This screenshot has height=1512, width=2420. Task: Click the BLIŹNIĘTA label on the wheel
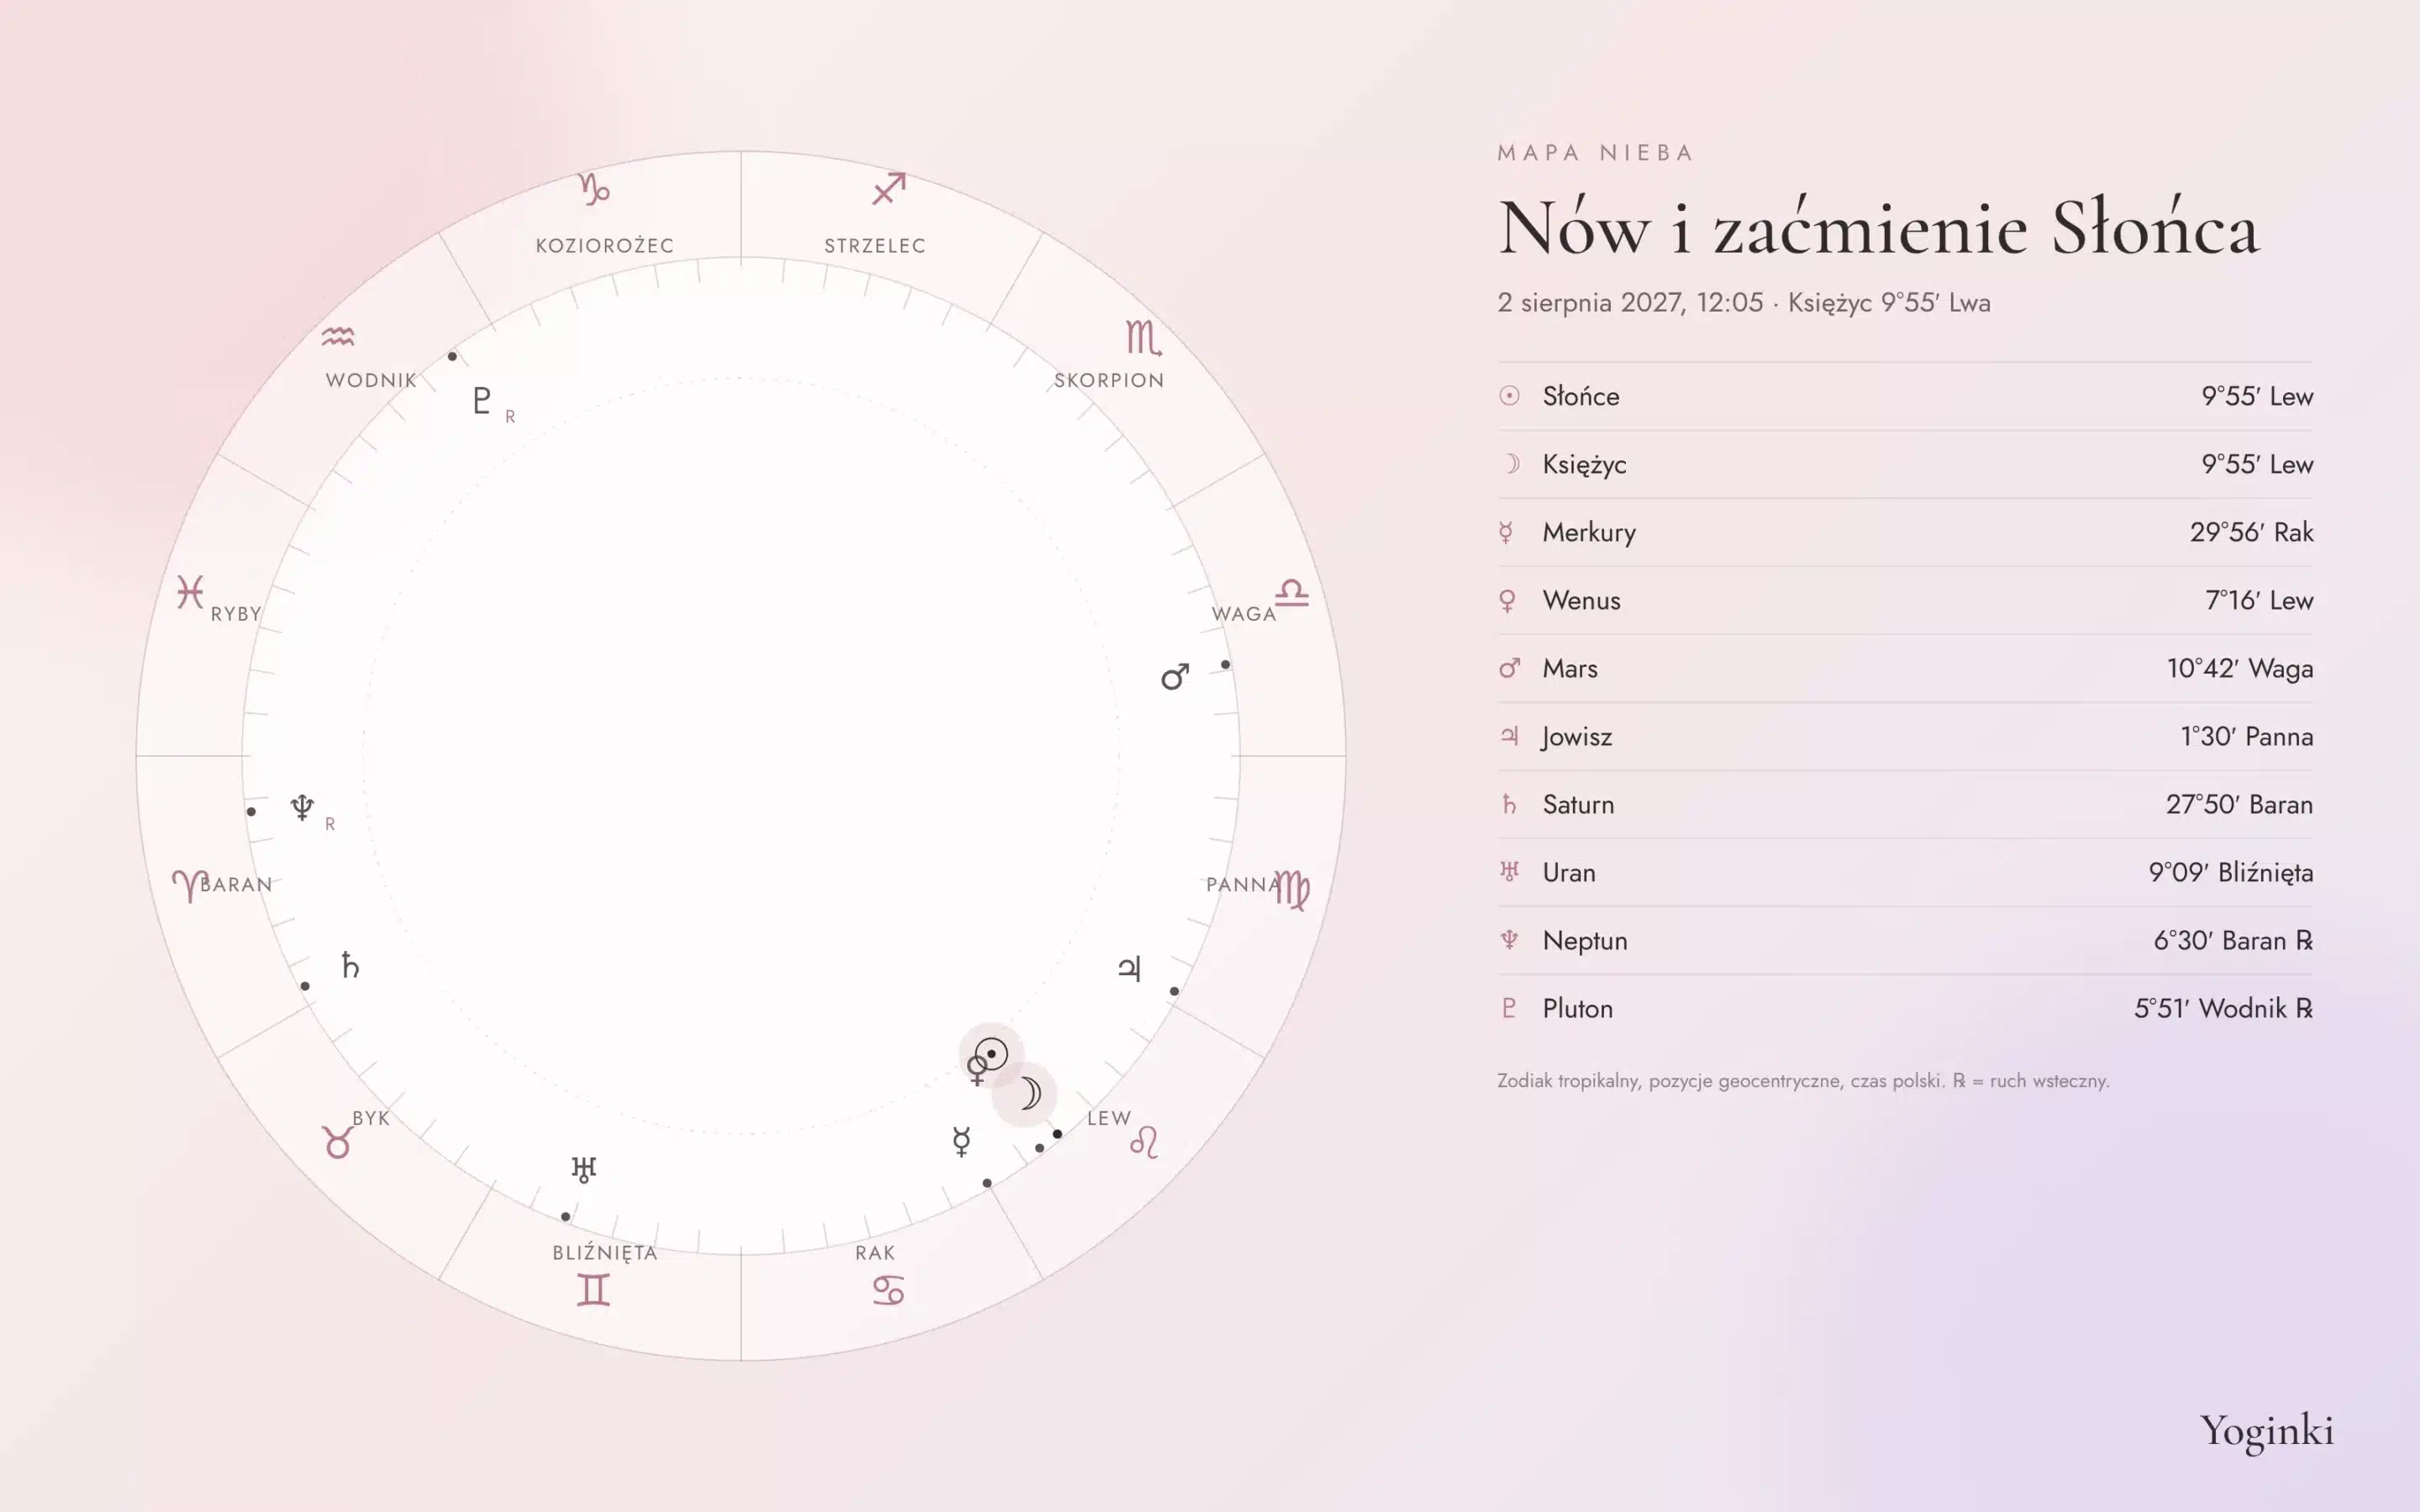click(x=605, y=1252)
